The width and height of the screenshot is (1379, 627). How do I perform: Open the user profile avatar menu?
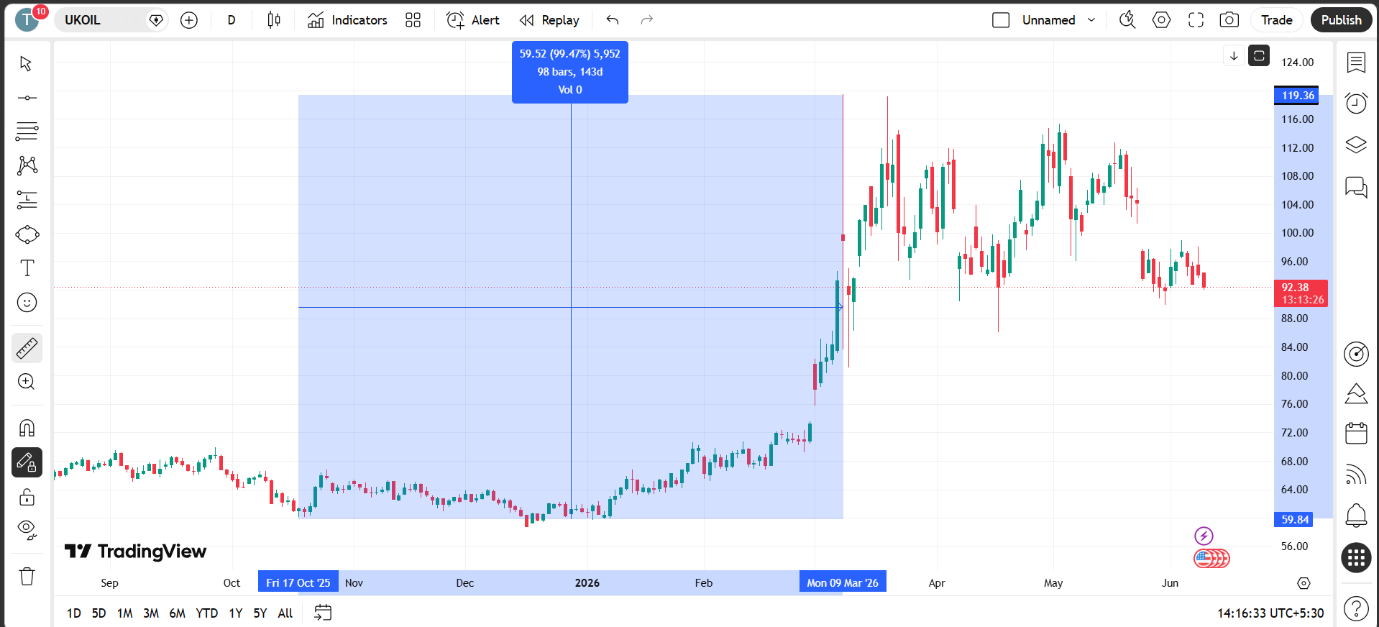pyautogui.click(x=28, y=19)
